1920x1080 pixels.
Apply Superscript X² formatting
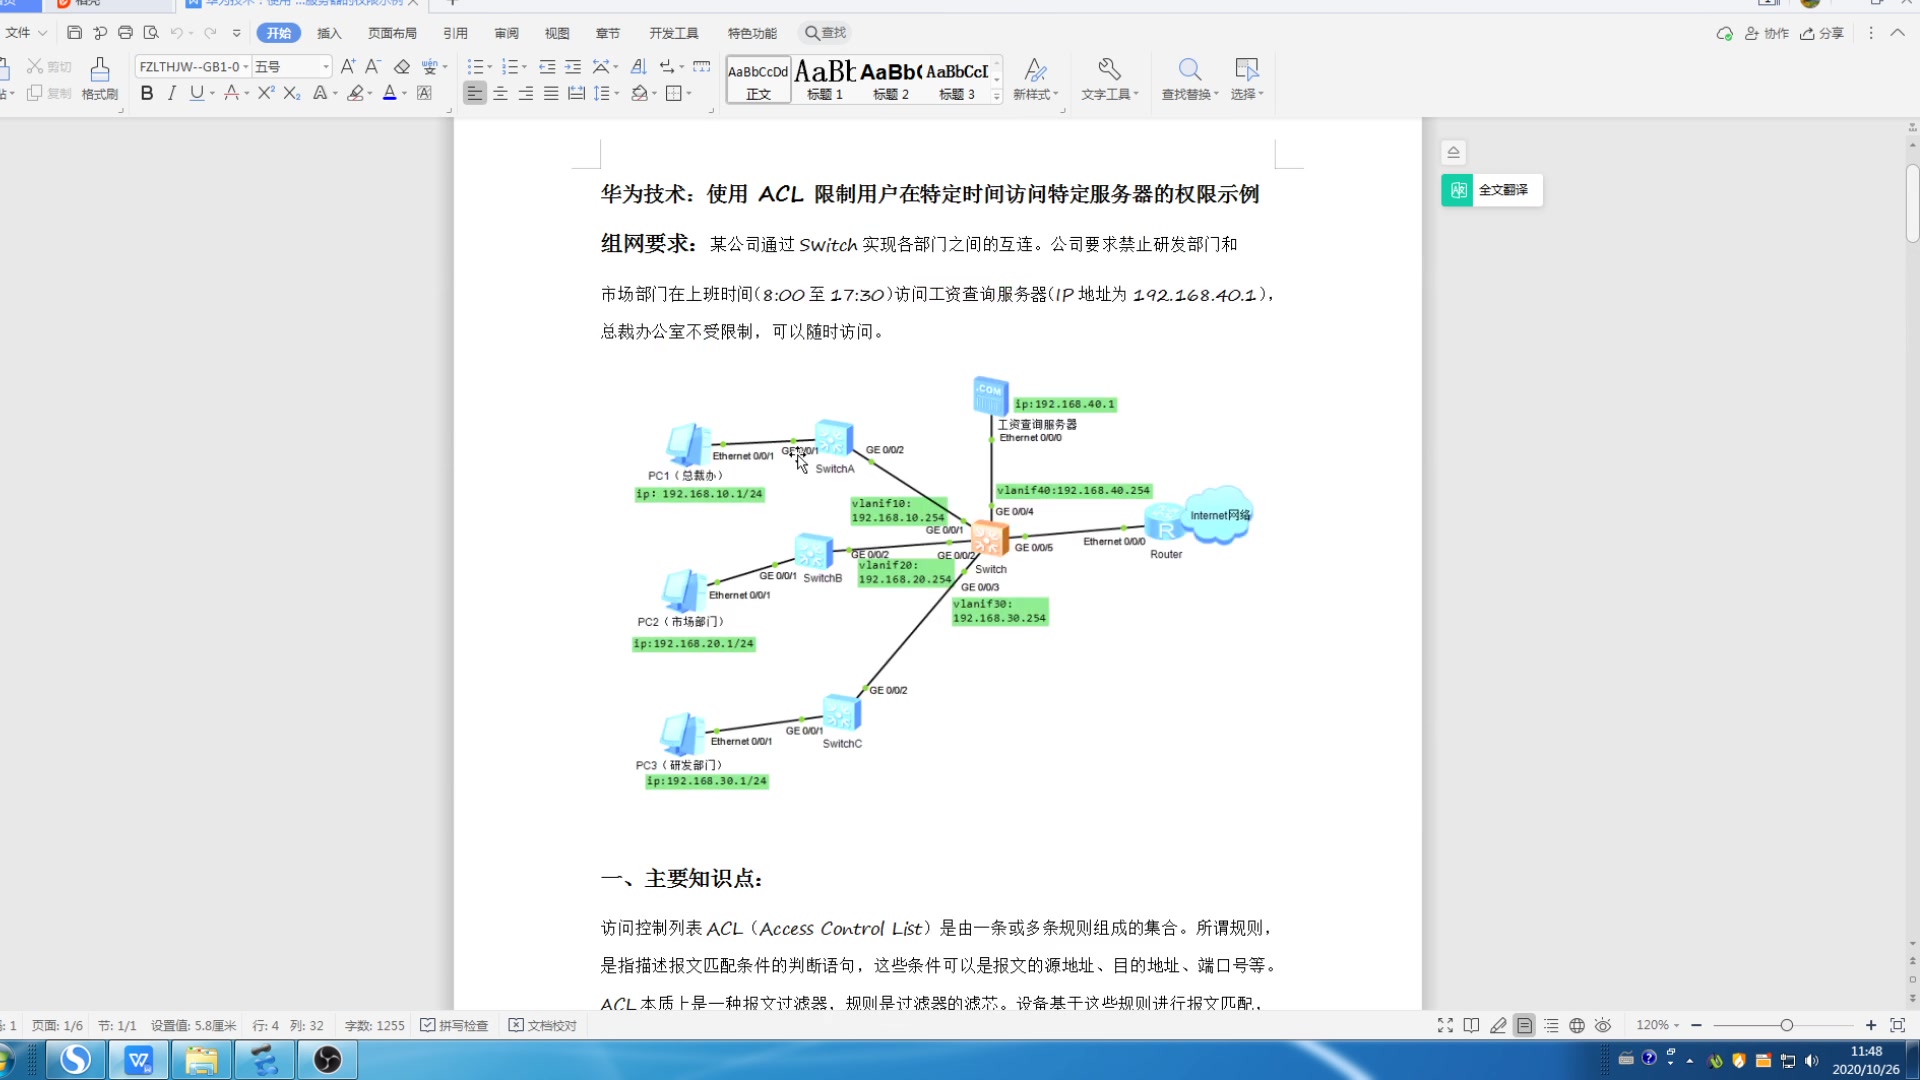coord(265,93)
